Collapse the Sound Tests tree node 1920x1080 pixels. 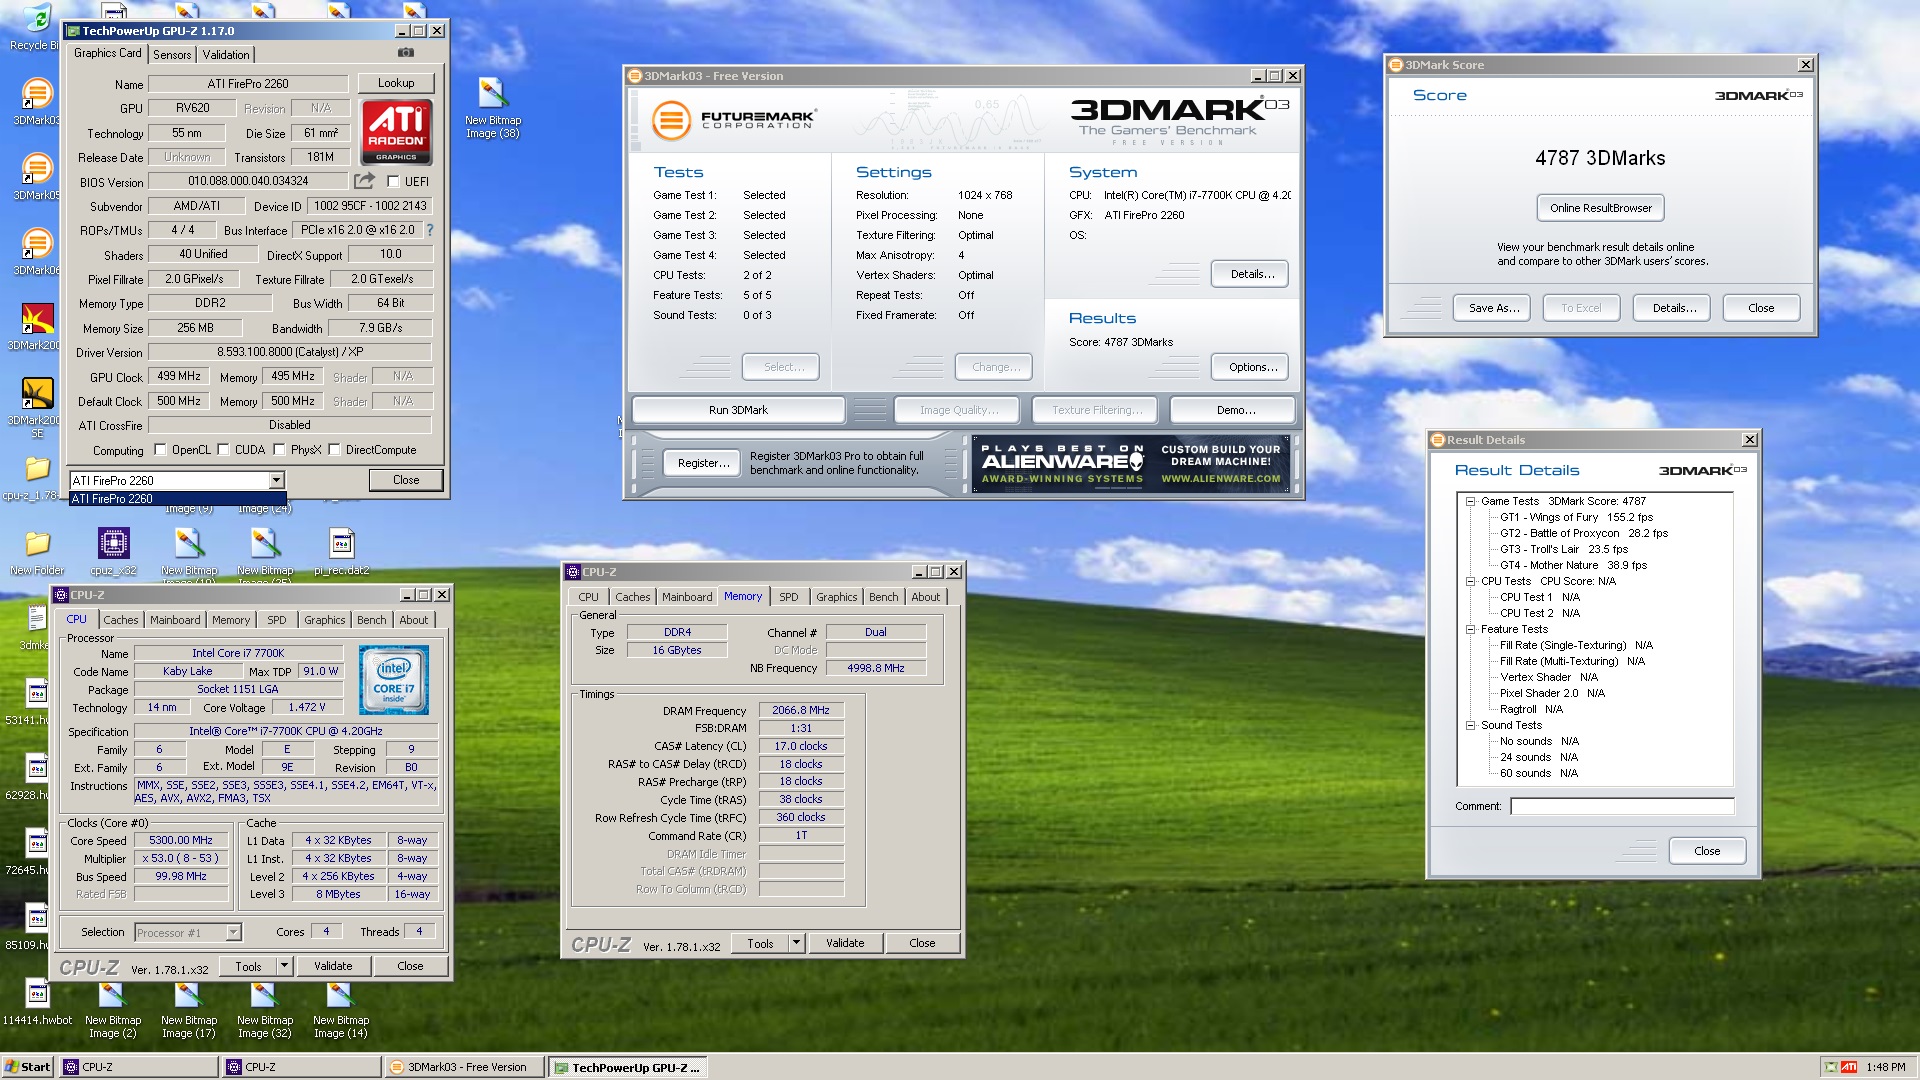click(x=1470, y=726)
